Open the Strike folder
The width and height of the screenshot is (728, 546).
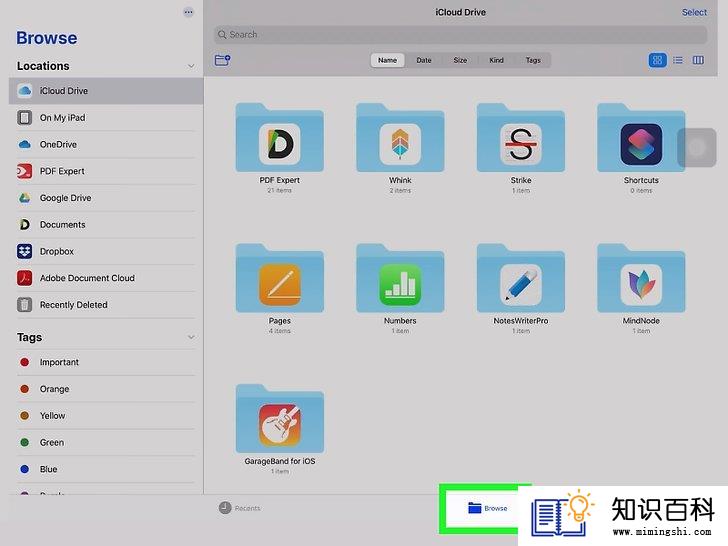click(521, 148)
